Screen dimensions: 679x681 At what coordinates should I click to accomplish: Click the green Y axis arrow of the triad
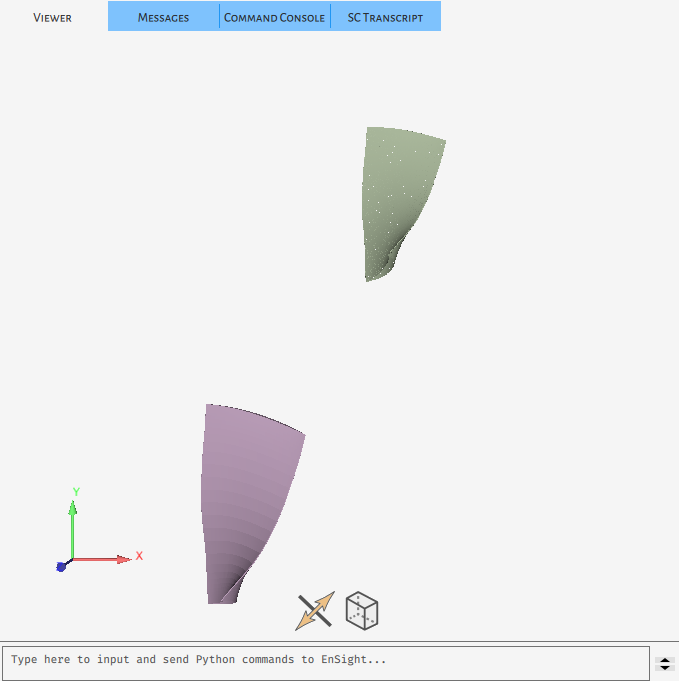(73, 530)
